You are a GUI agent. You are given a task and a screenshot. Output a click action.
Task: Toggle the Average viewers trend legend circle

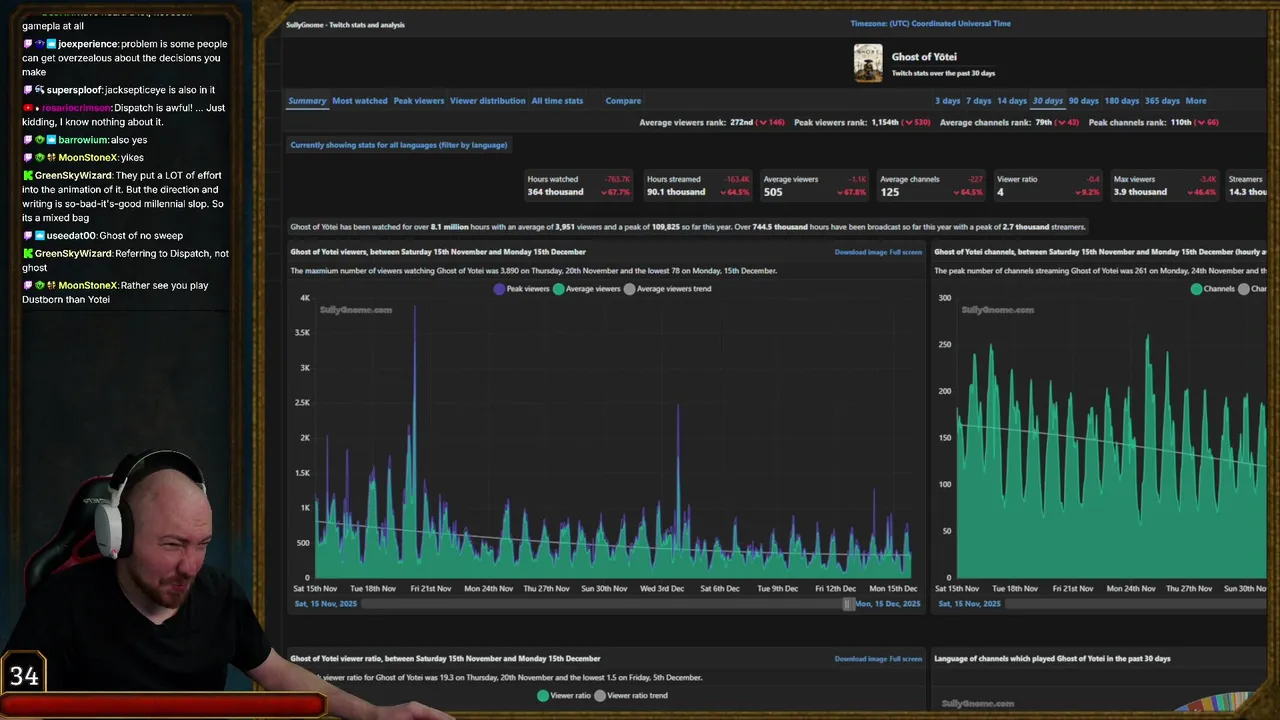click(629, 289)
